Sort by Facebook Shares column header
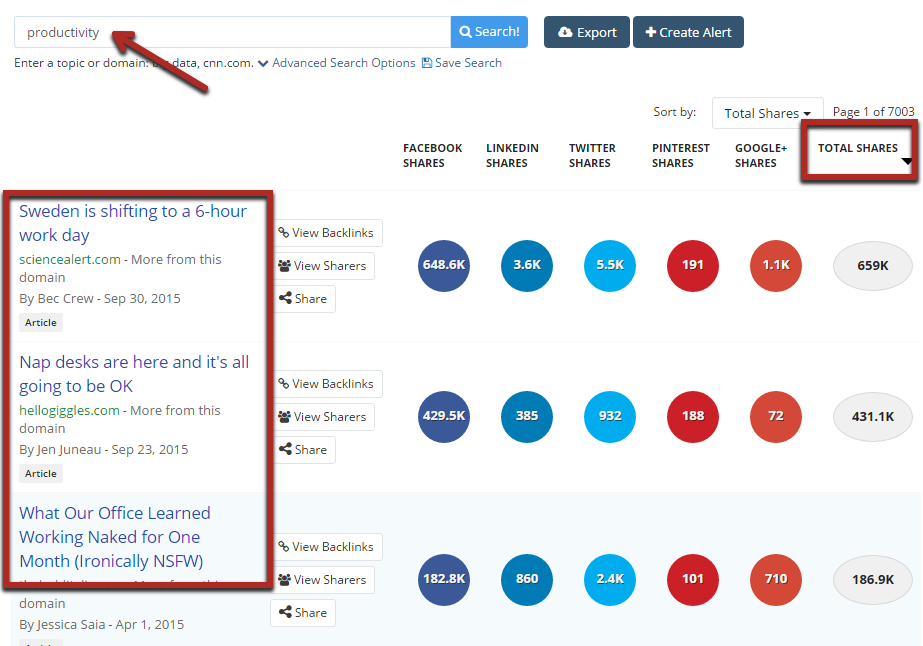This screenshot has height=646, width=923. tap(432, 155)
